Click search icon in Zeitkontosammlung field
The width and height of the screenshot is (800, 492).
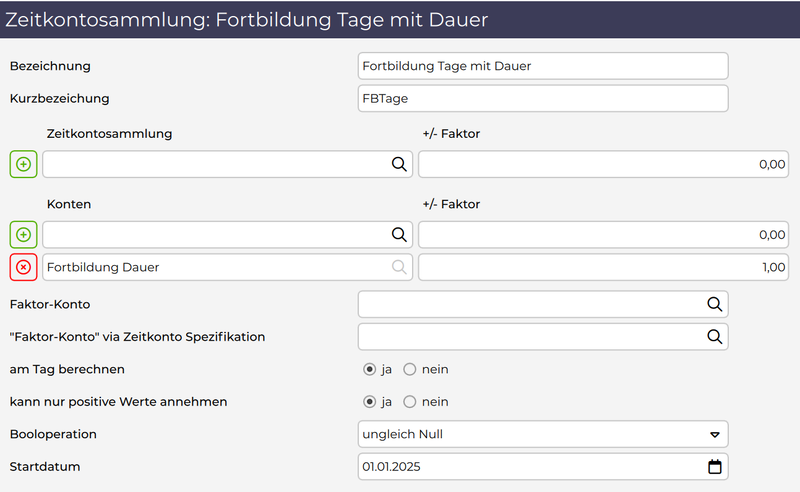398,165
